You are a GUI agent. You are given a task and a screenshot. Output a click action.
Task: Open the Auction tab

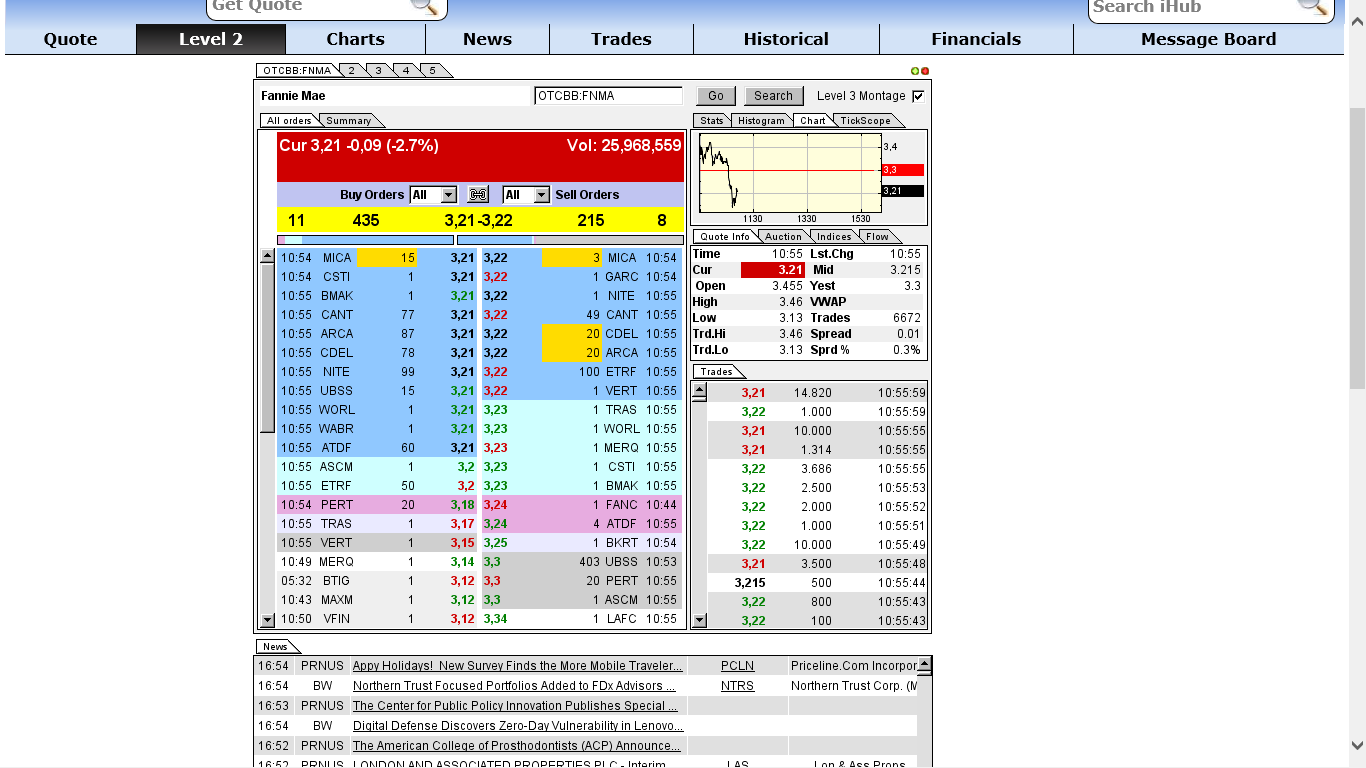pos(783,236)
